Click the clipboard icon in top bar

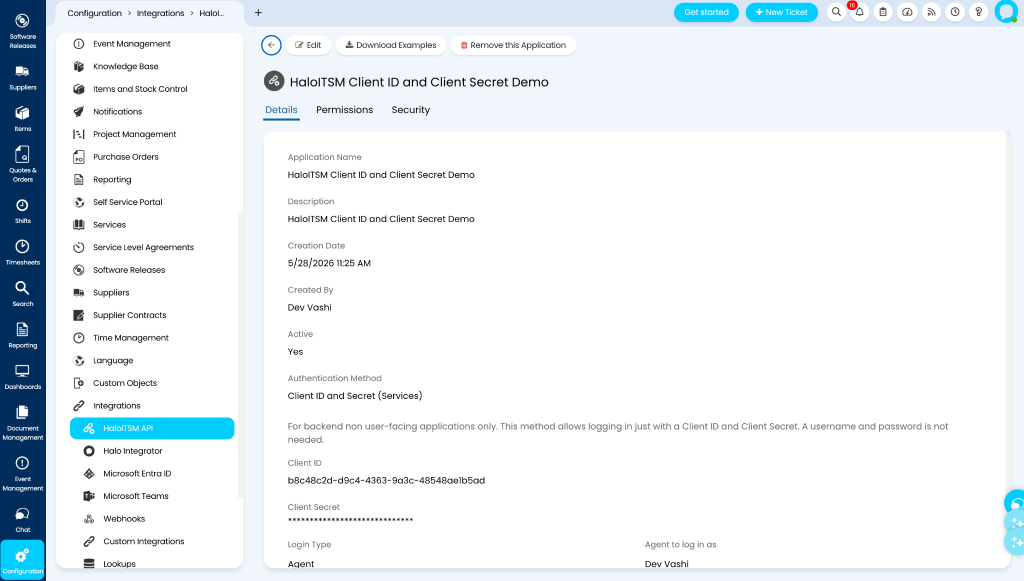point(883,12)
